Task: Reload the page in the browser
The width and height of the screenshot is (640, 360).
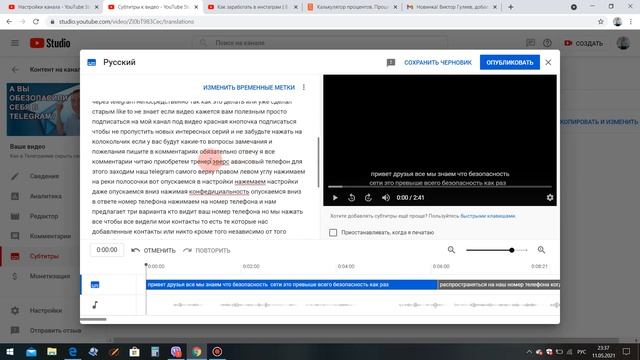Action: (x=36, y=22)
